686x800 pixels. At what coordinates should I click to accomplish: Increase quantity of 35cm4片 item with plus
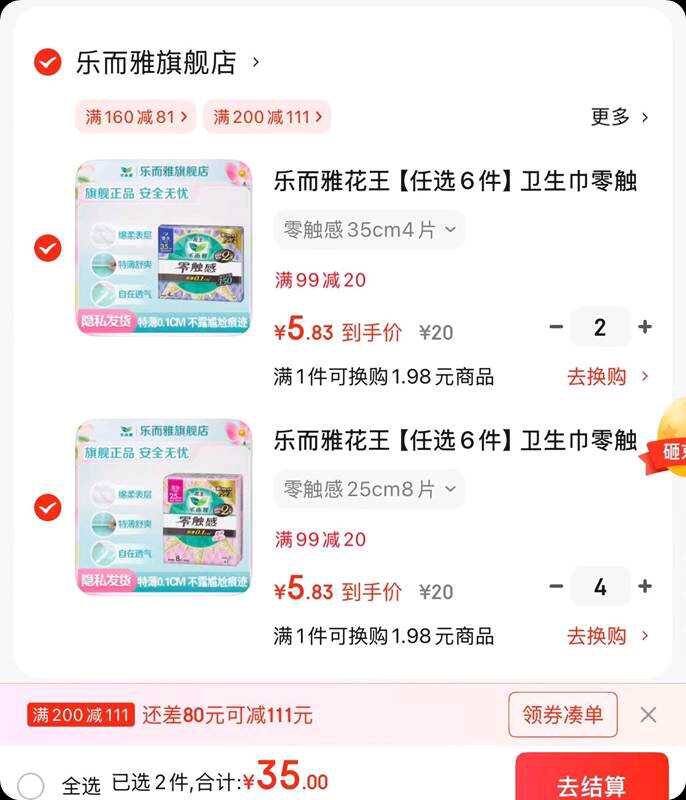(x=645, y=327)
